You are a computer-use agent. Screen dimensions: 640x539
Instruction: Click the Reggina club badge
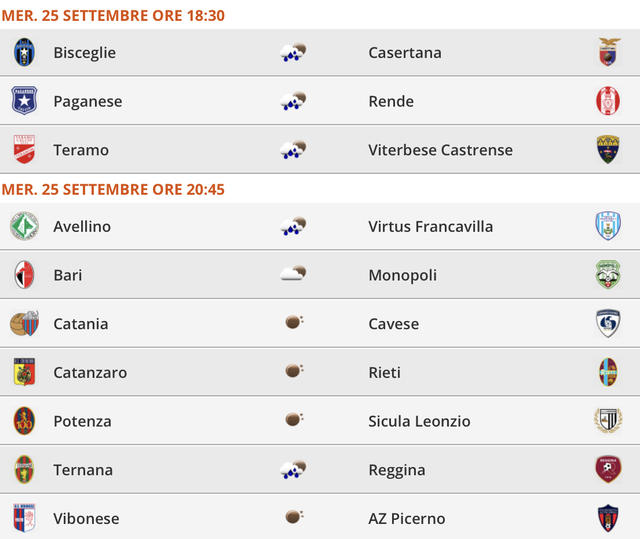pyautogui.click(x=608, y=470)
